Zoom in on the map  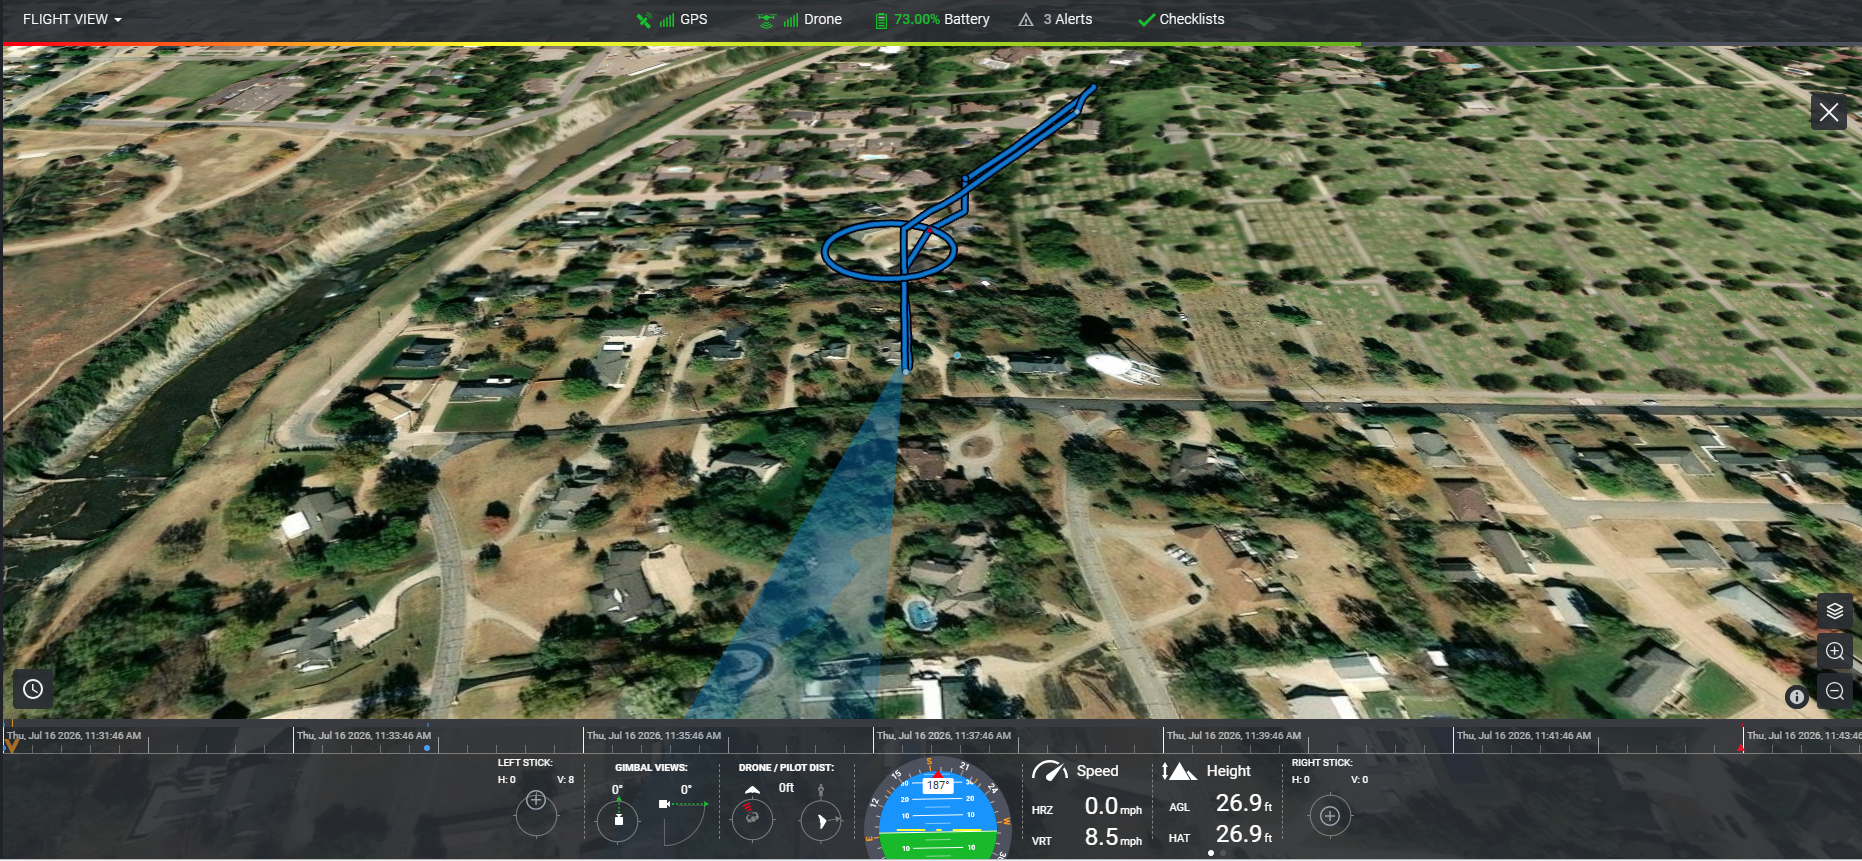pos(1835,651)
